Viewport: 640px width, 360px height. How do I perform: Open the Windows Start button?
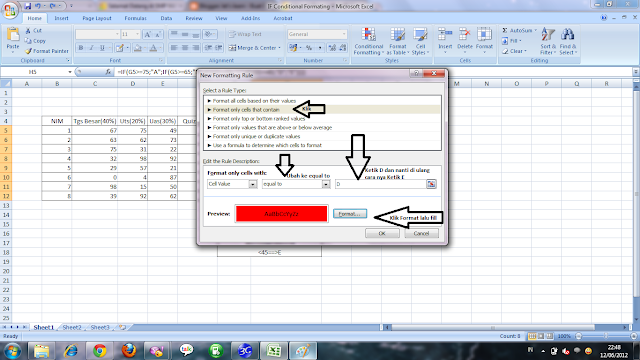click(x=12, y=351)
